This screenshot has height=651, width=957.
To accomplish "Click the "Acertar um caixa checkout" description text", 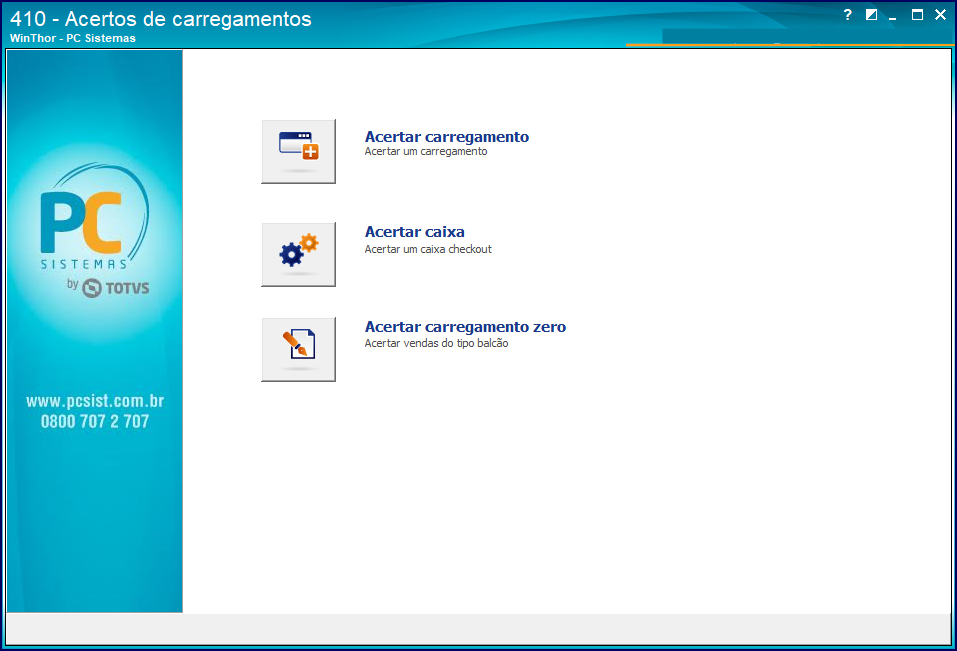I will point(428,249).
